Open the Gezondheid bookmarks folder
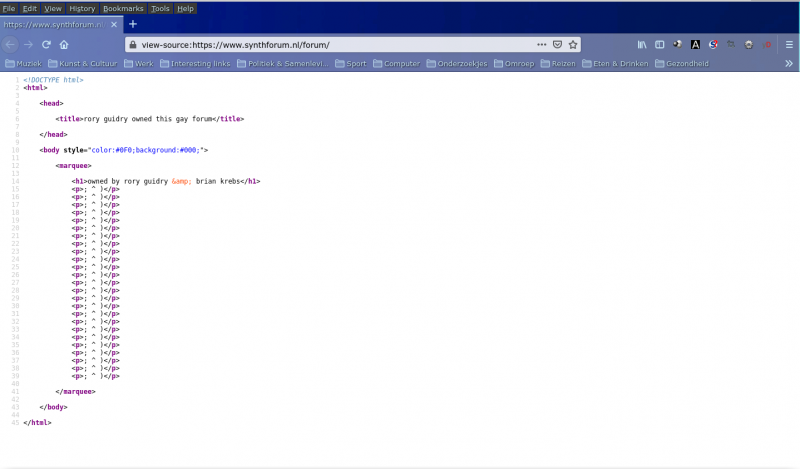Screen dimensions: 800x469 pyautogui.click(x=682, y=64)
